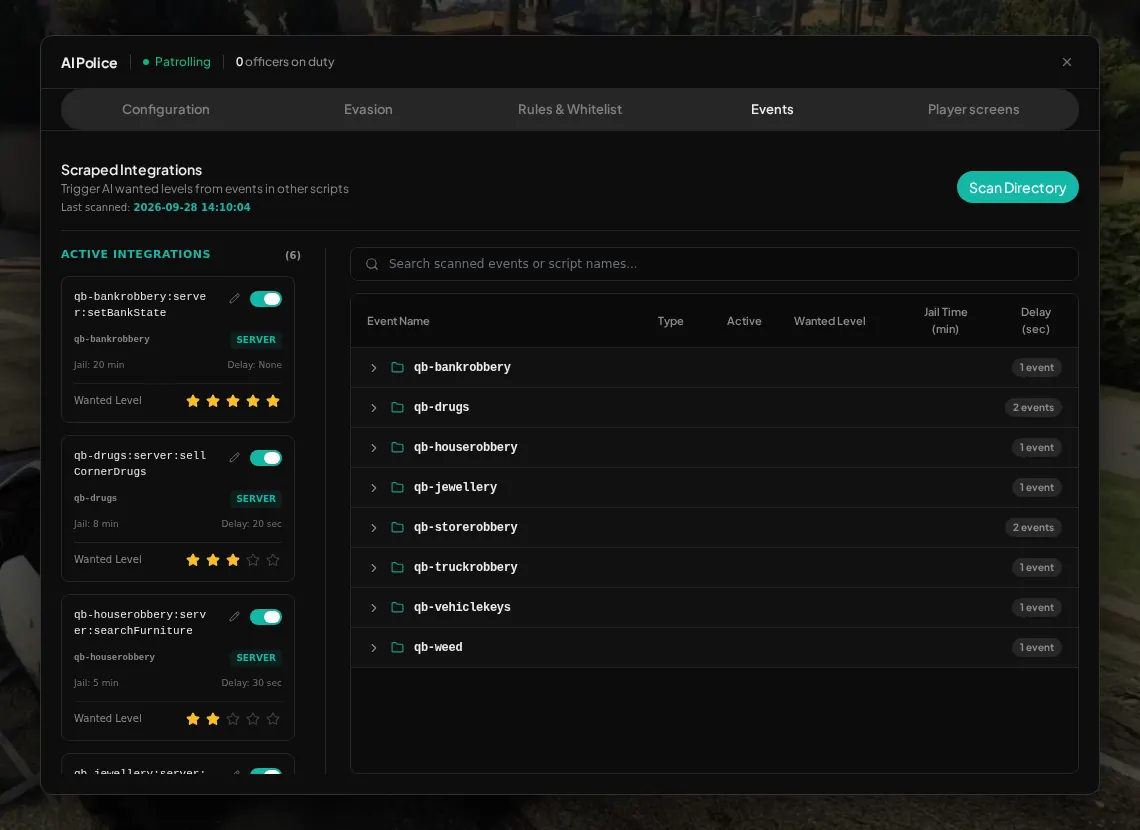Click the qb-weed folder icon

click(x=397, y=647)
